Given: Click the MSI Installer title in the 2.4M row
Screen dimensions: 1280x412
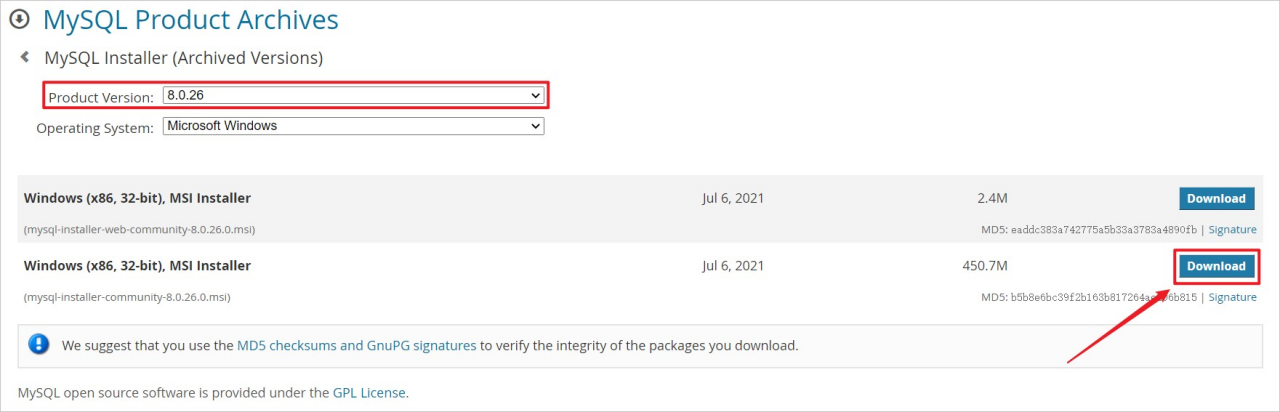Looking at the screenshot, I should point(137,198).
